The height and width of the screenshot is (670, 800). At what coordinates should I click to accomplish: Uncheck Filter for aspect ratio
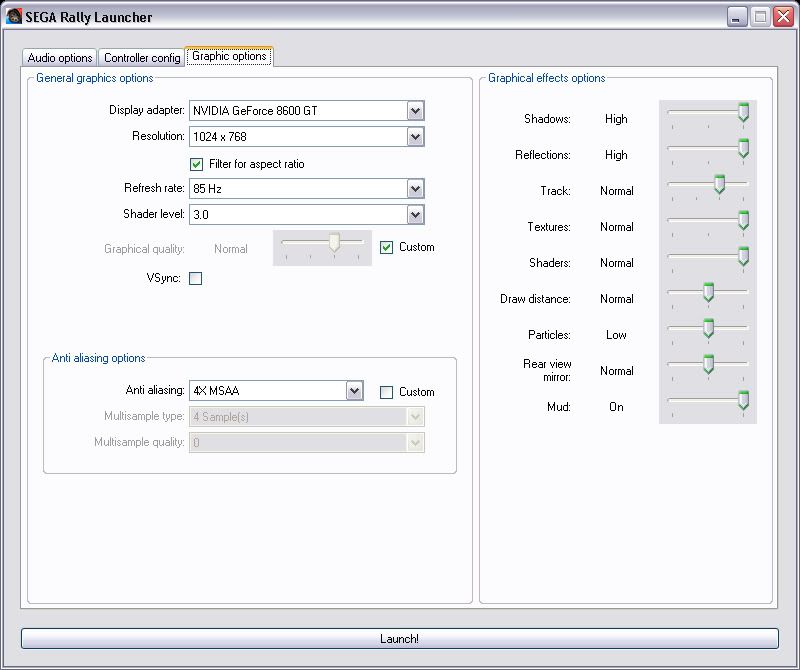(x=196, y=164)
